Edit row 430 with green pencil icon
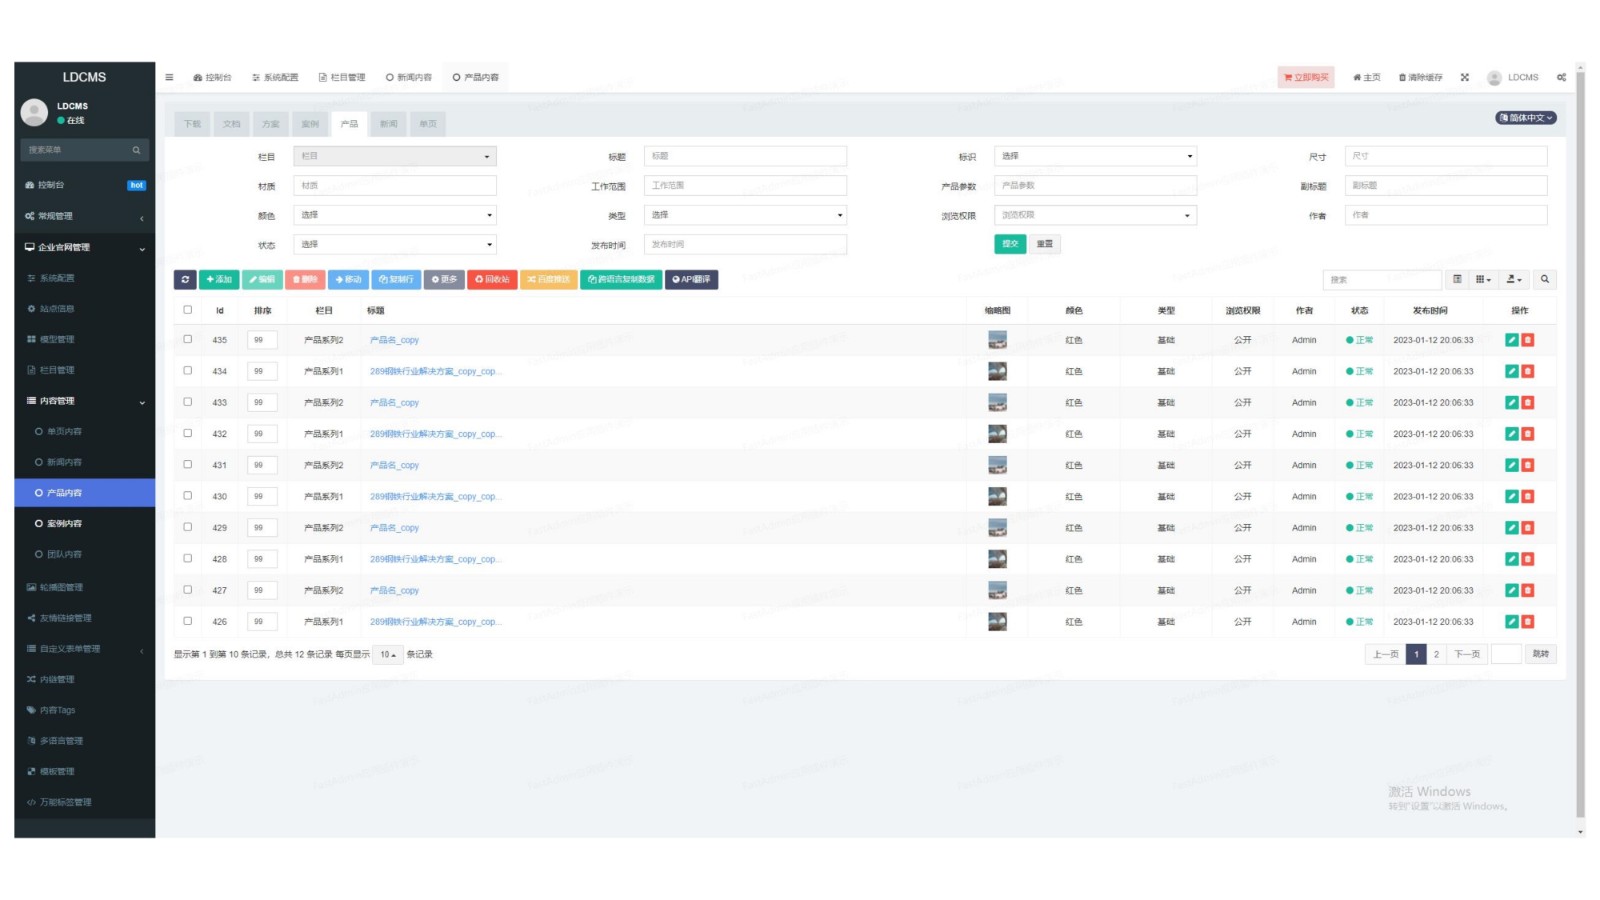1600x900 pixels. coord(1512,497)
